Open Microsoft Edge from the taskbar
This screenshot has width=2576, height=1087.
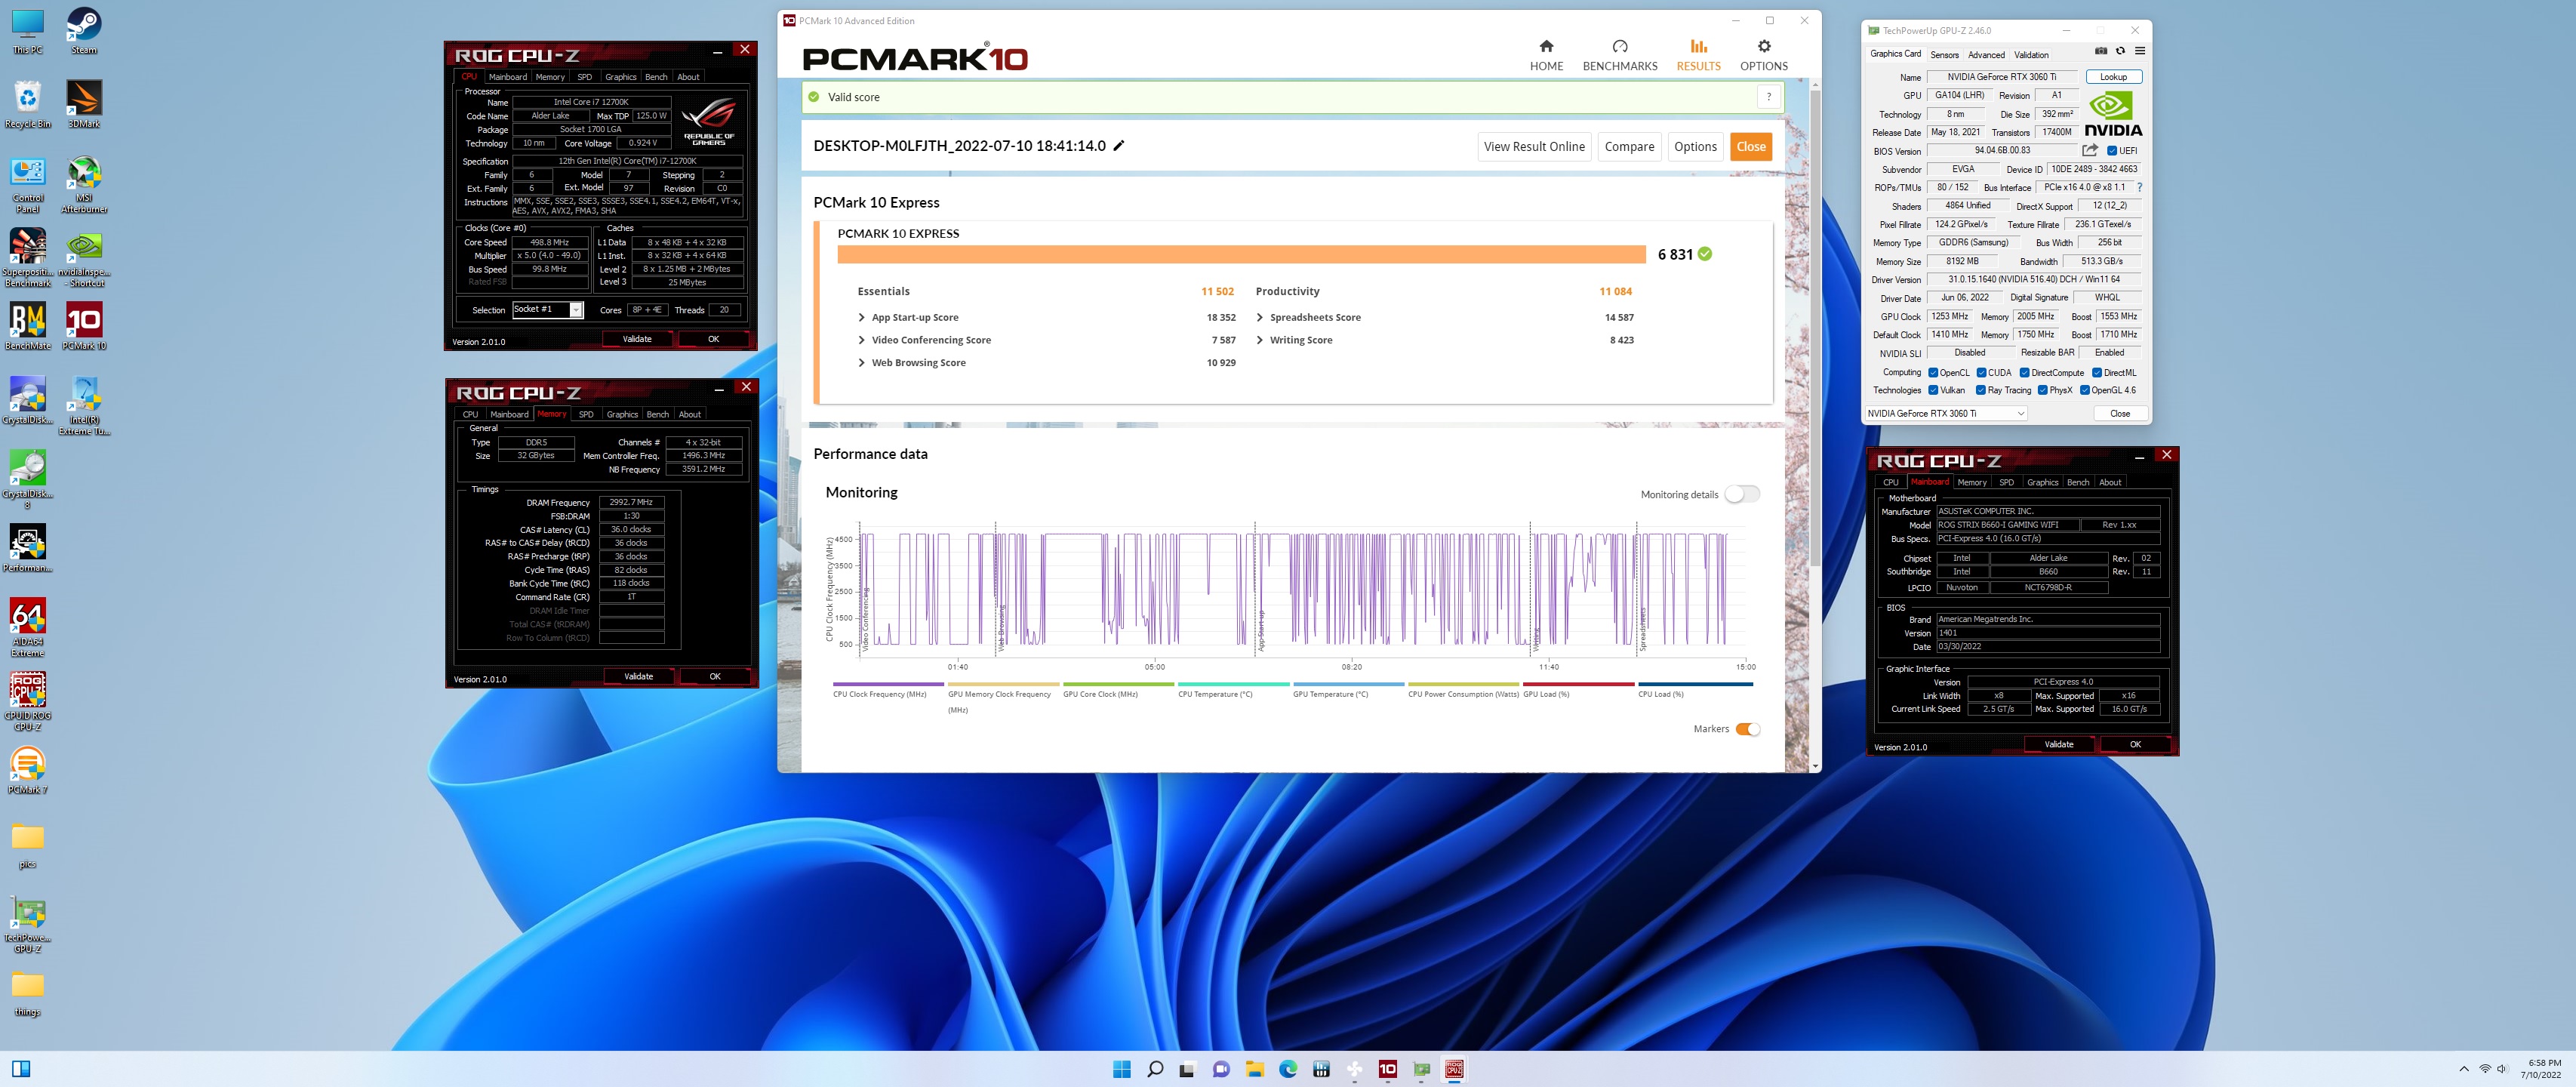click(x=1288, y=1069)
